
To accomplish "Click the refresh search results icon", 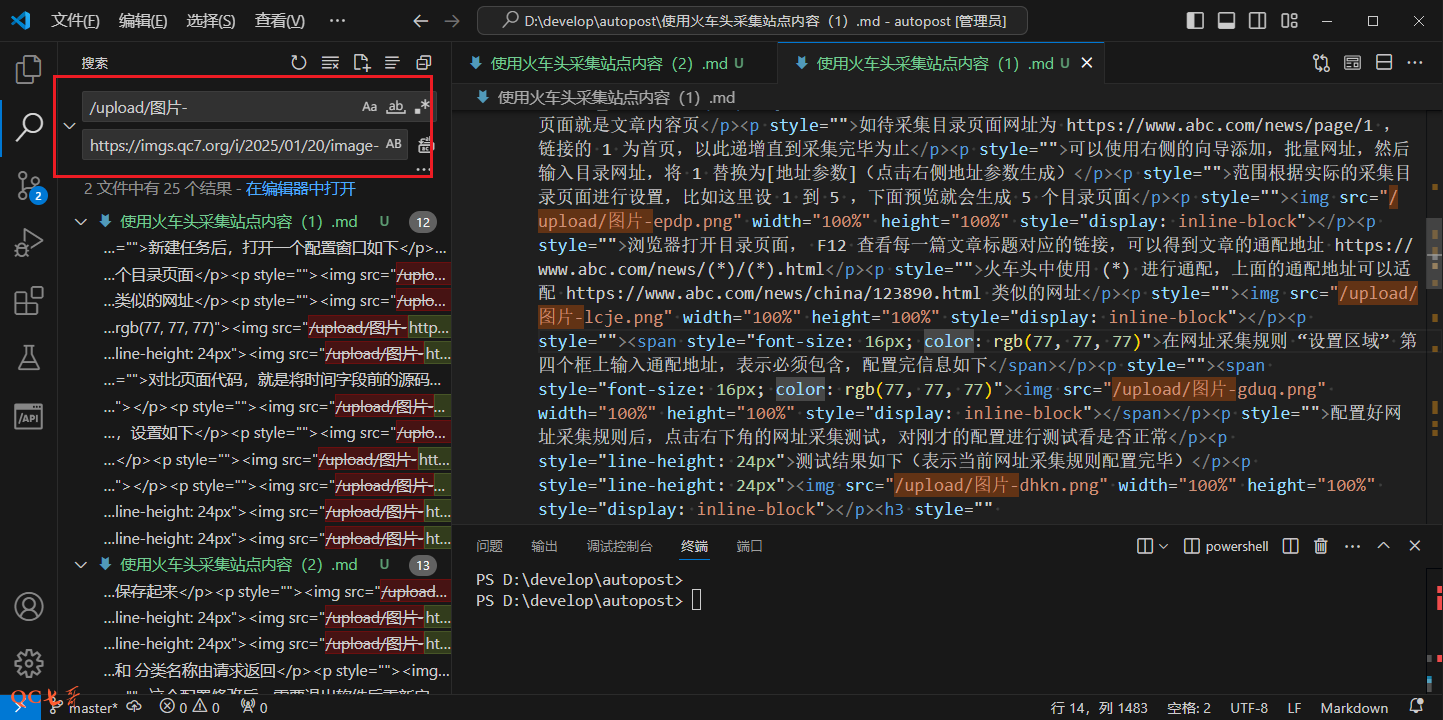I will pyautogui.click(x=298, y=63).
